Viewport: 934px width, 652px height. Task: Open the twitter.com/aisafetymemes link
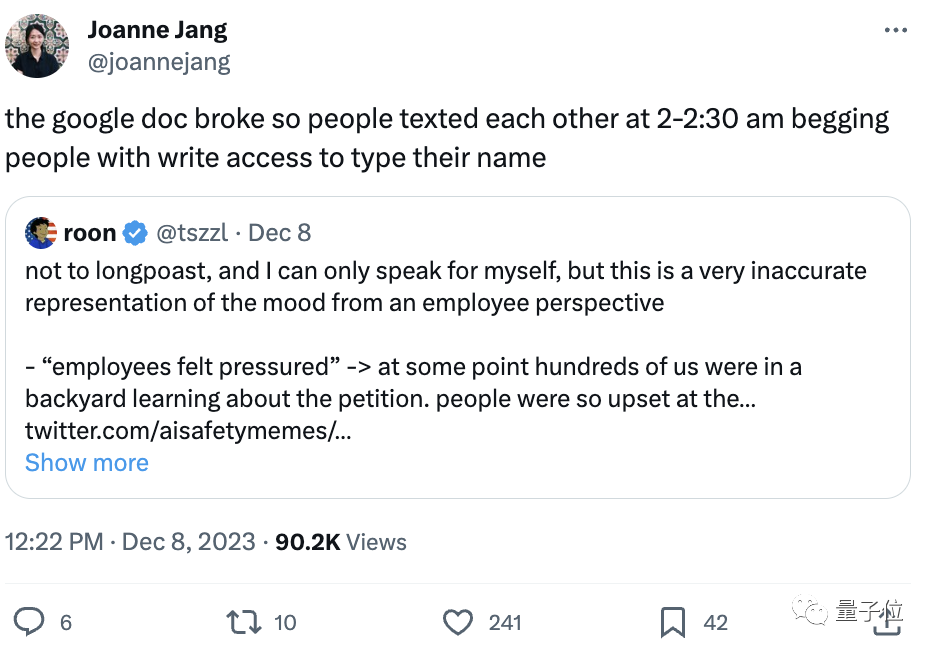188,430
